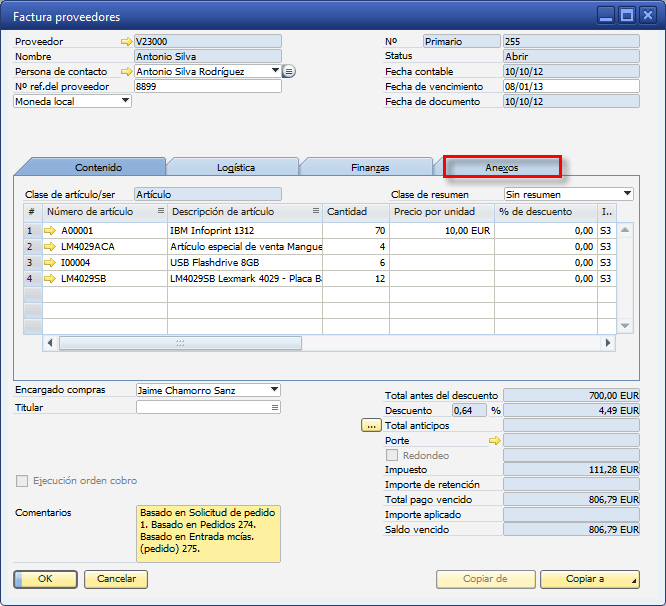The image size is (666, 606).
Task: Click the link arrow next to Proveedor V23000
Action: click(125, 42)
